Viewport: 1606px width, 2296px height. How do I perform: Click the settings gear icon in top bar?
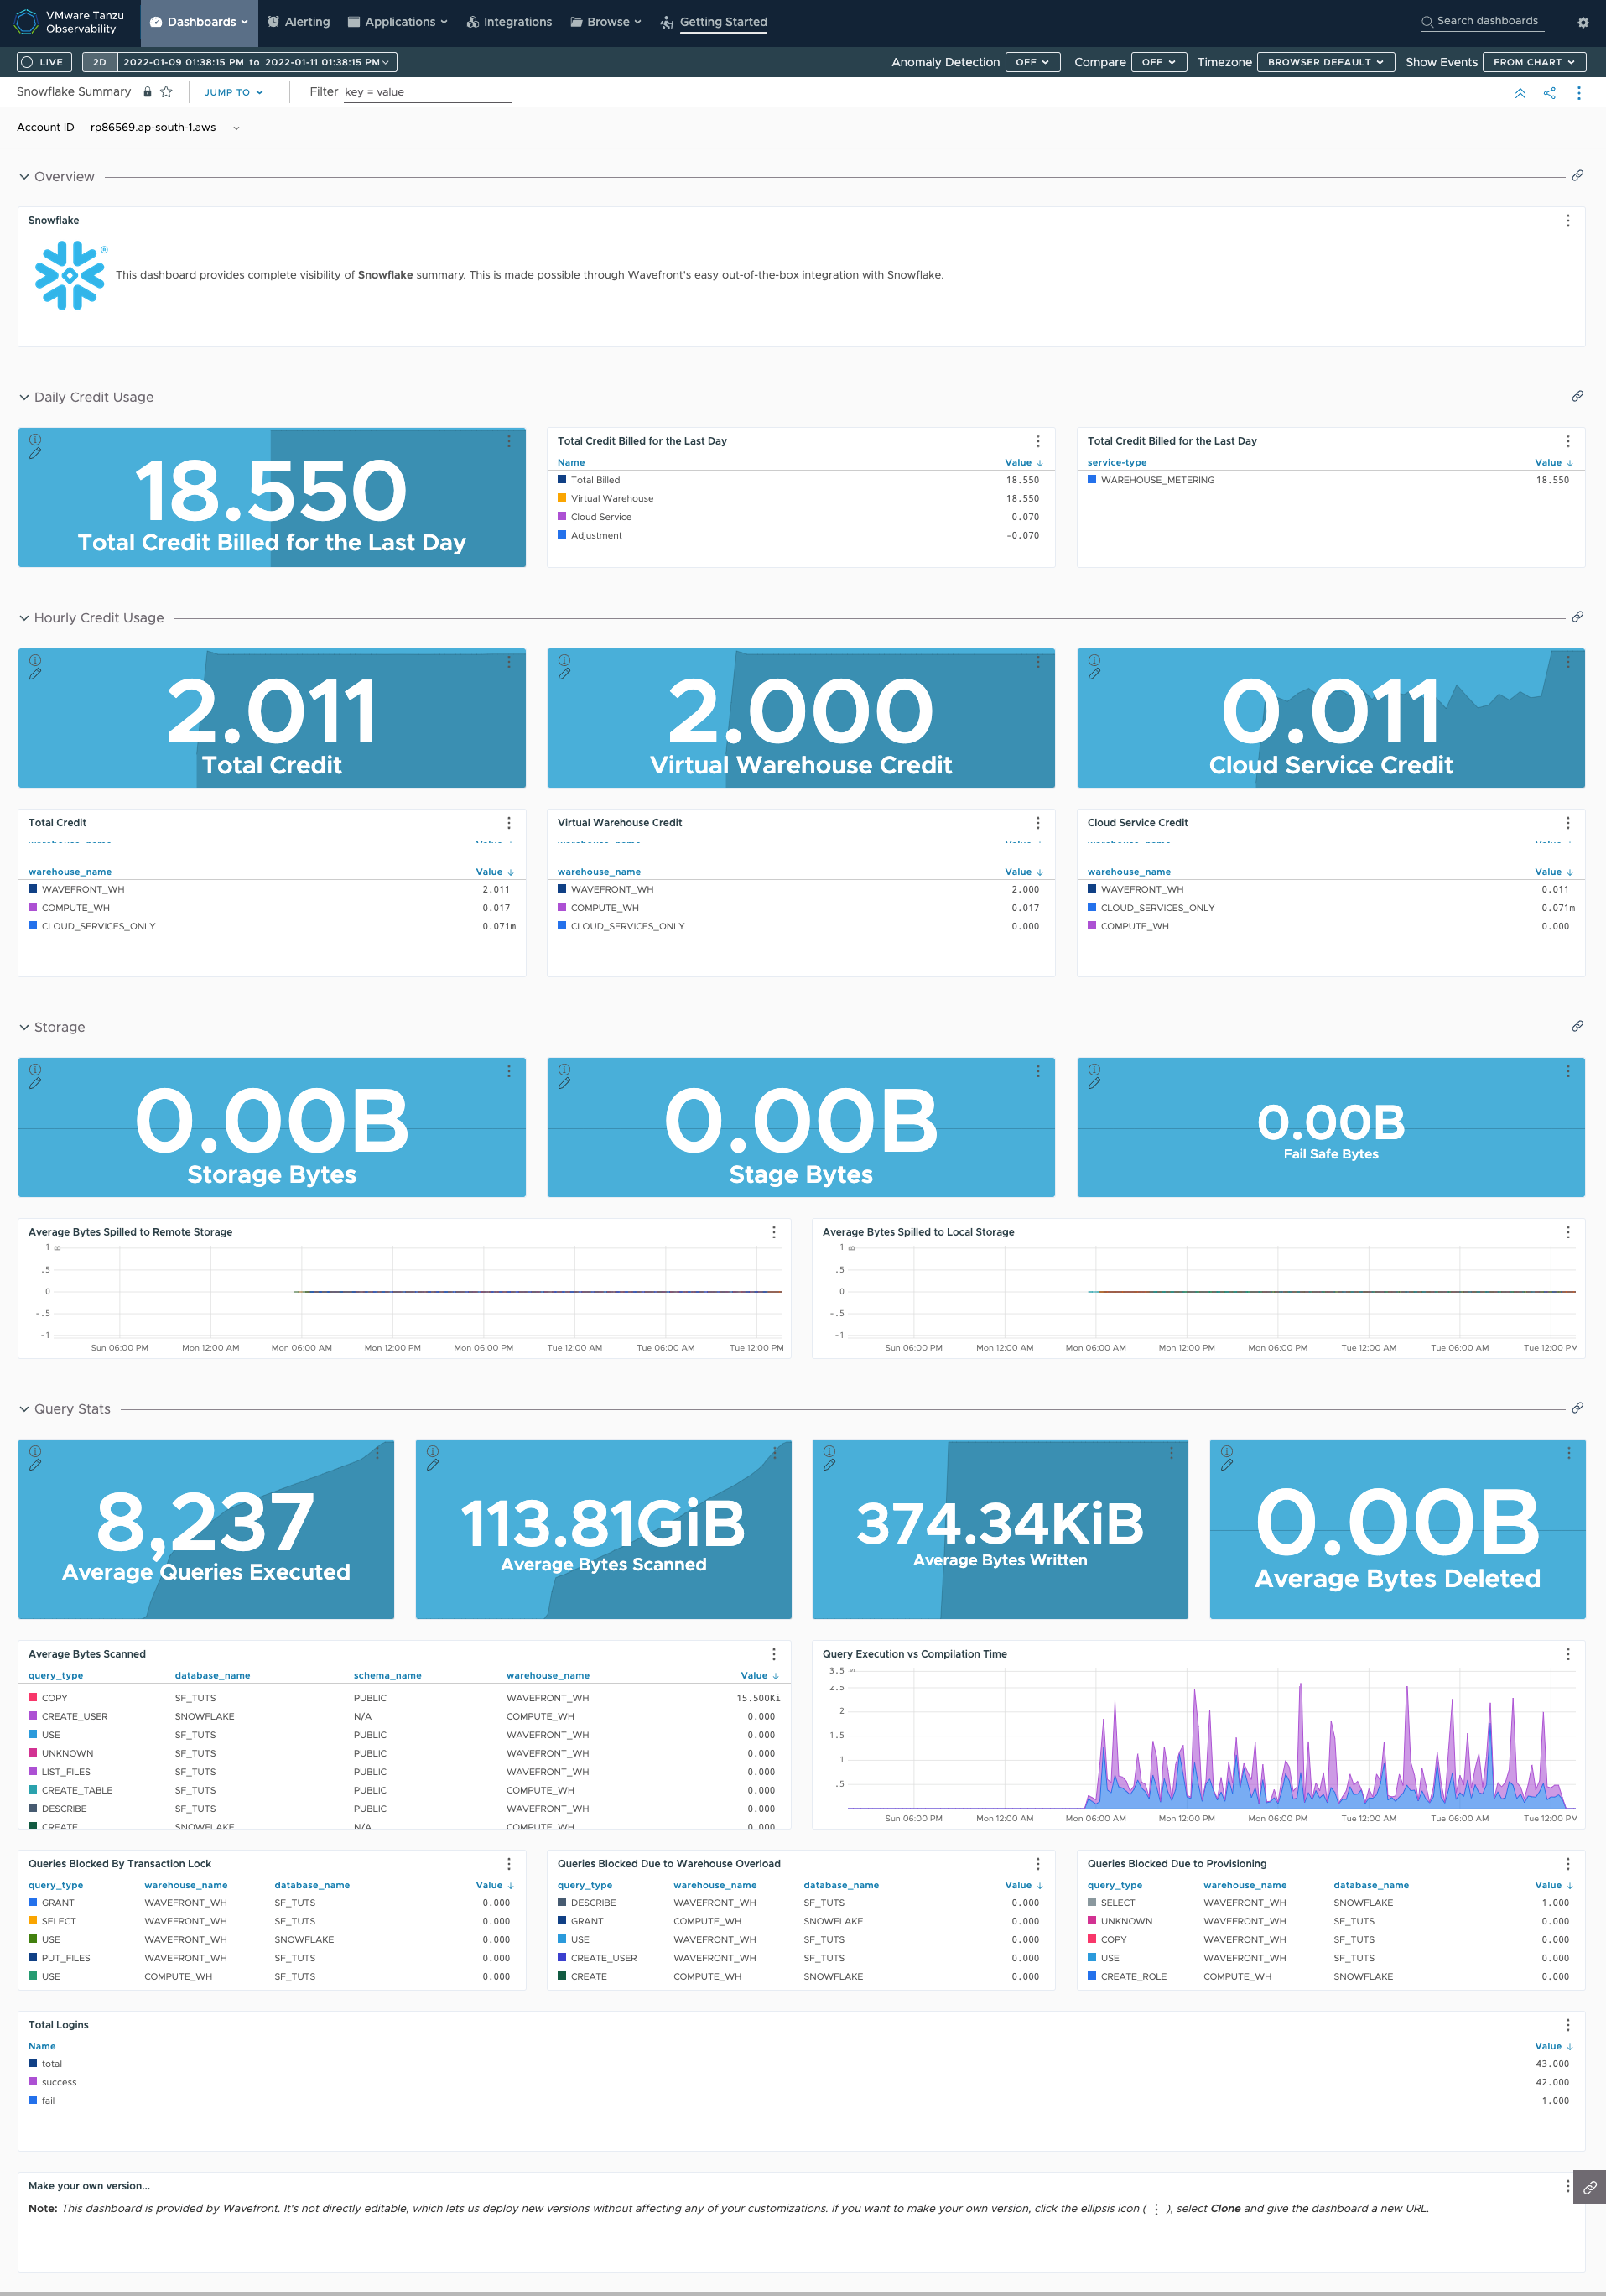(x=1583, y=22)
